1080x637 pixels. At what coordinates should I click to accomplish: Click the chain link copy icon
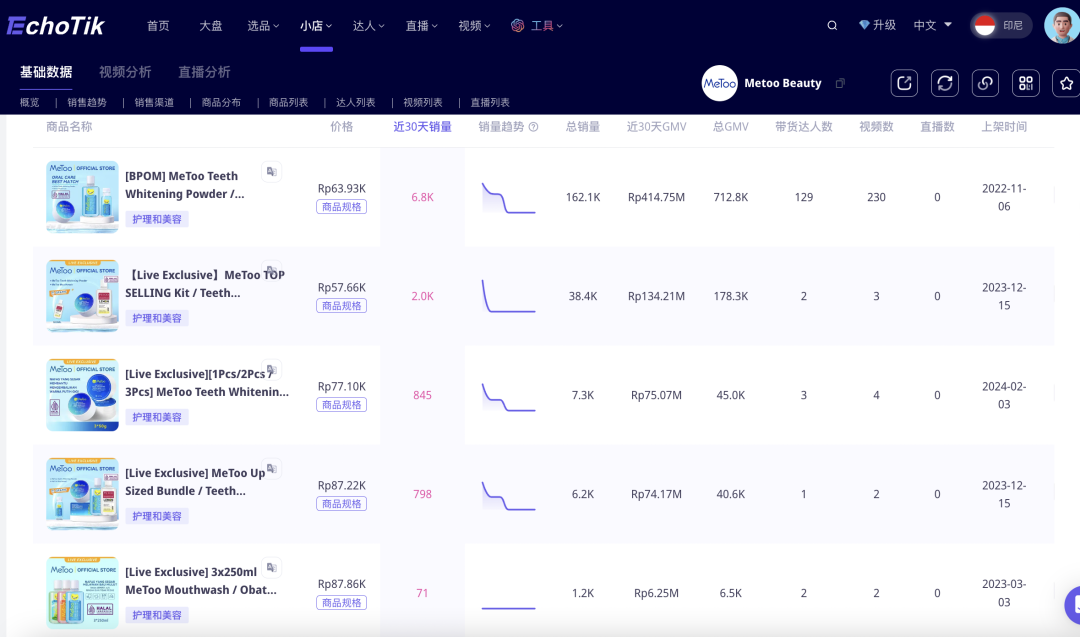(x=985, y=84)
